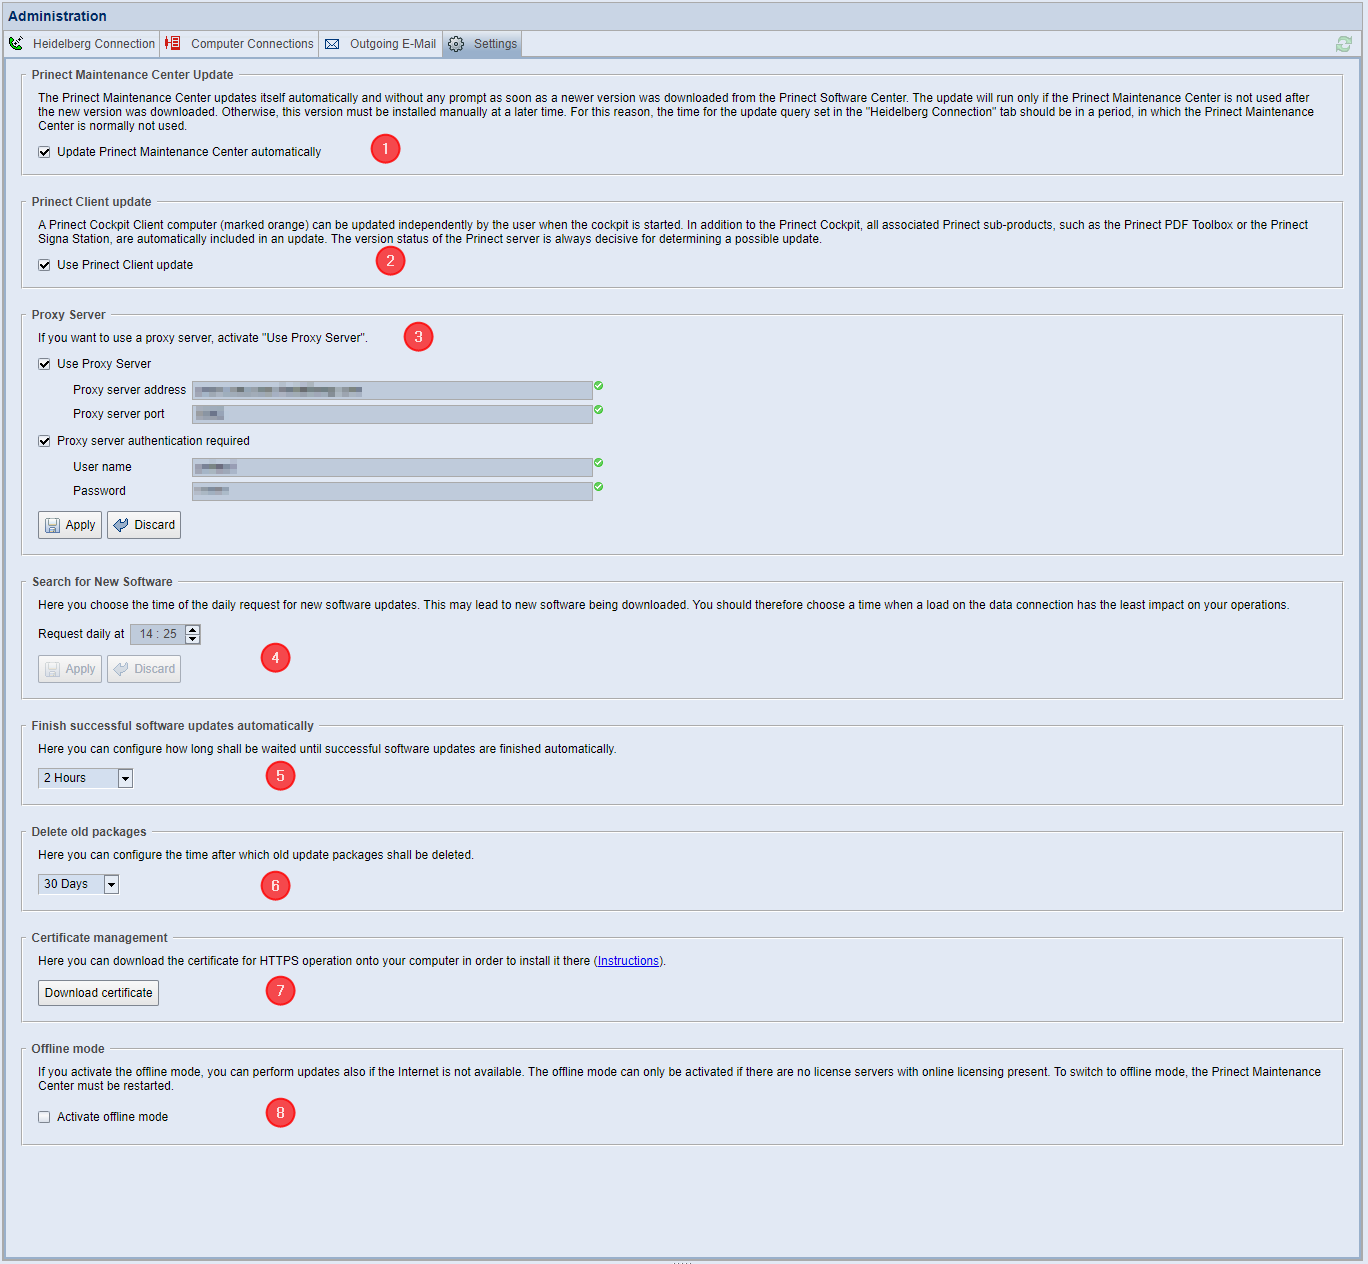The width and height of the screenshot is (1368, 1264).
Task: Click the green validation icon beside proxy address
Action: click(599, 386)
